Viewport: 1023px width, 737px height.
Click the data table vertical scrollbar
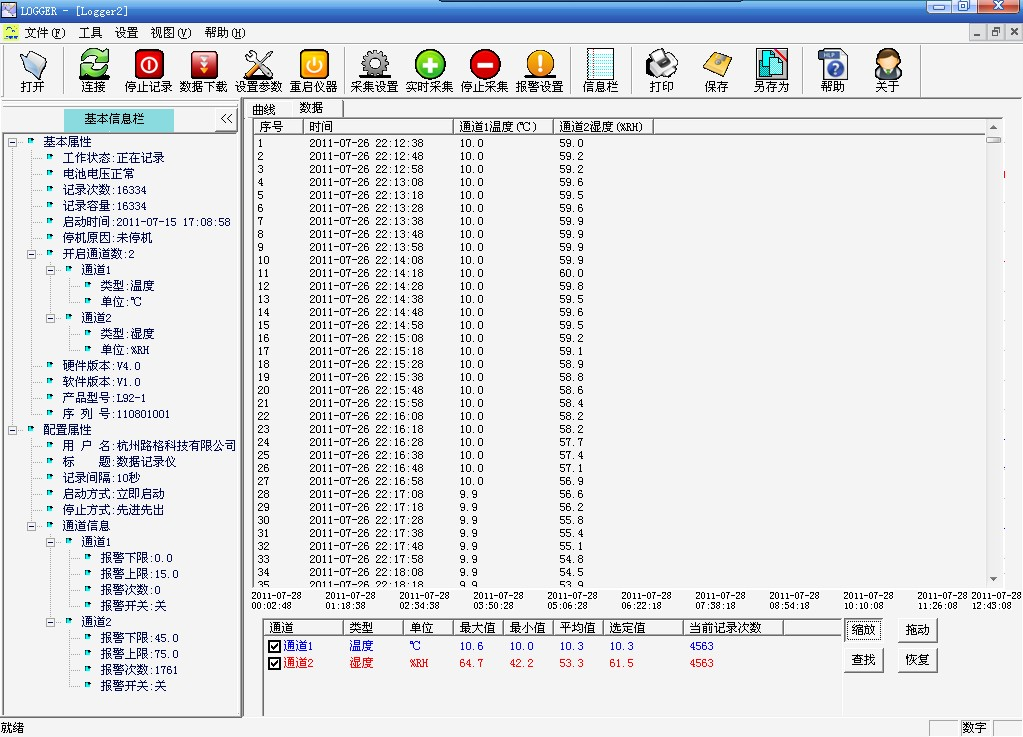coord(993,350)
